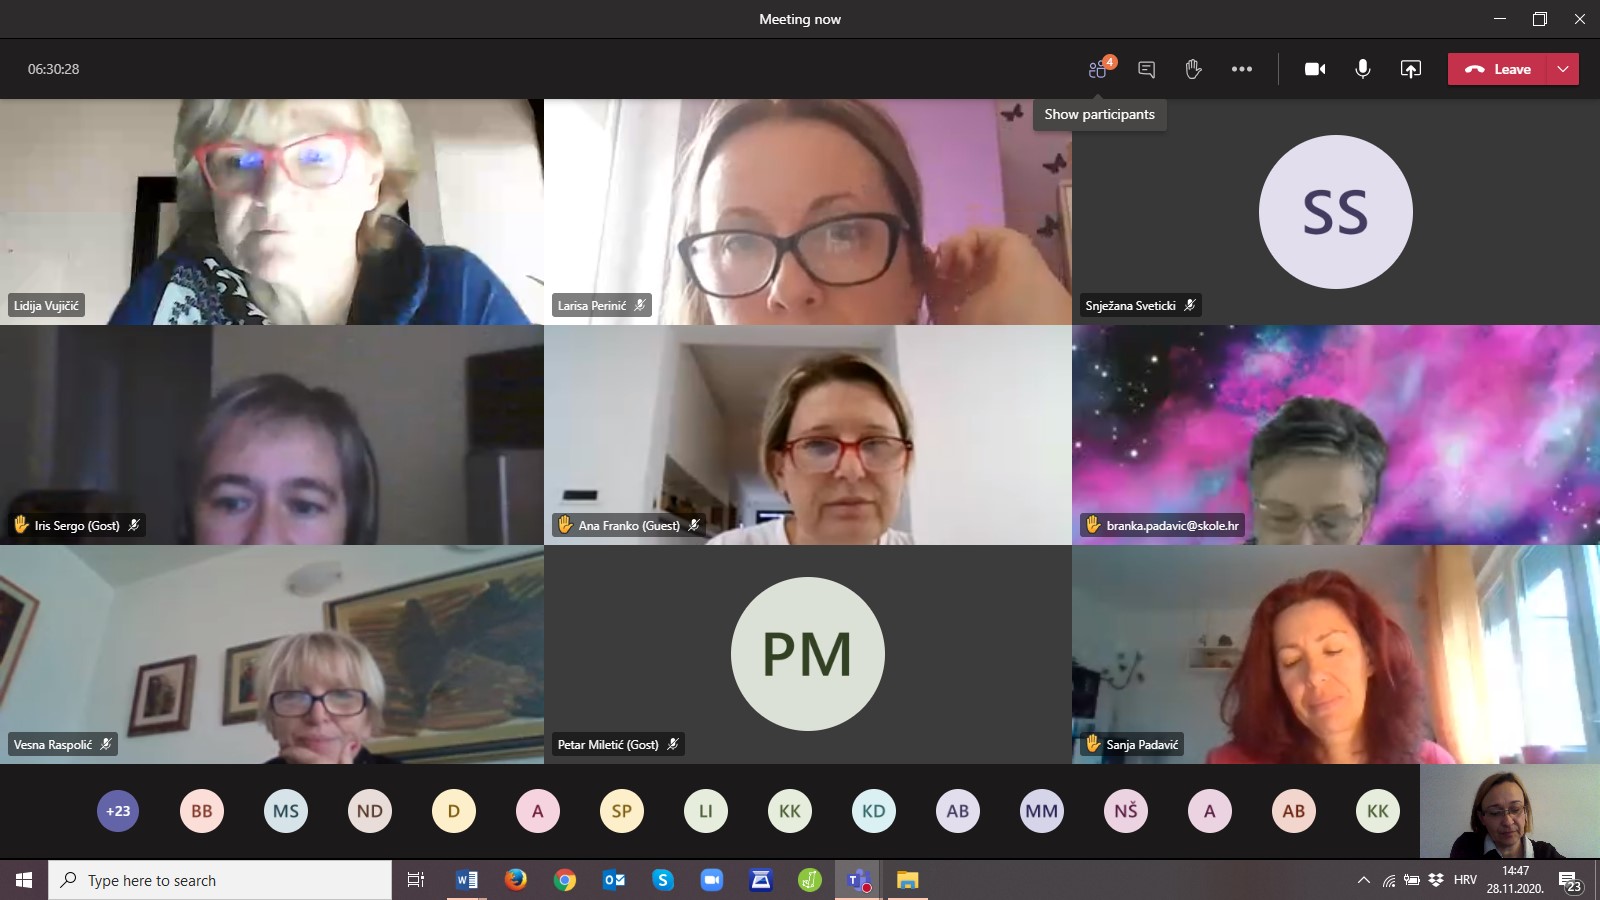Raise your hand in the meeting

(1193, 69)
